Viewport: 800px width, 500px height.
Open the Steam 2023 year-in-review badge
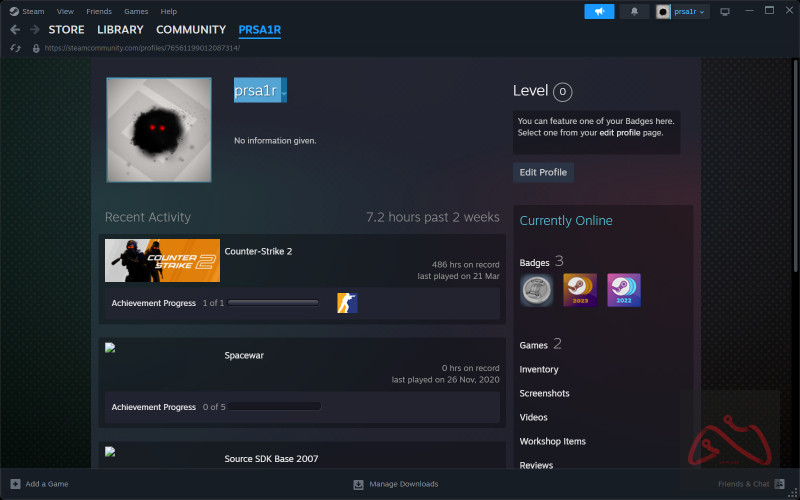pyautogui.click(x=580, y=290)
